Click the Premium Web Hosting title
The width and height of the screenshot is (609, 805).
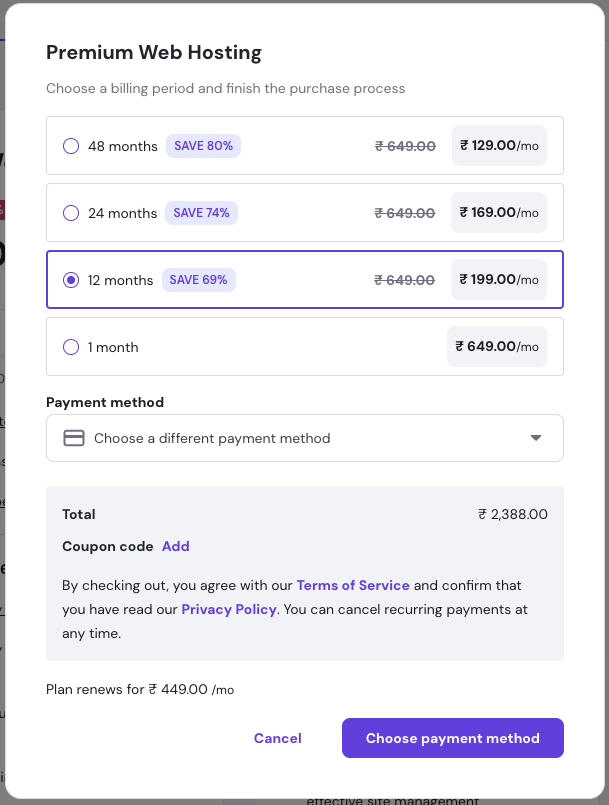(x=153, y=52)
